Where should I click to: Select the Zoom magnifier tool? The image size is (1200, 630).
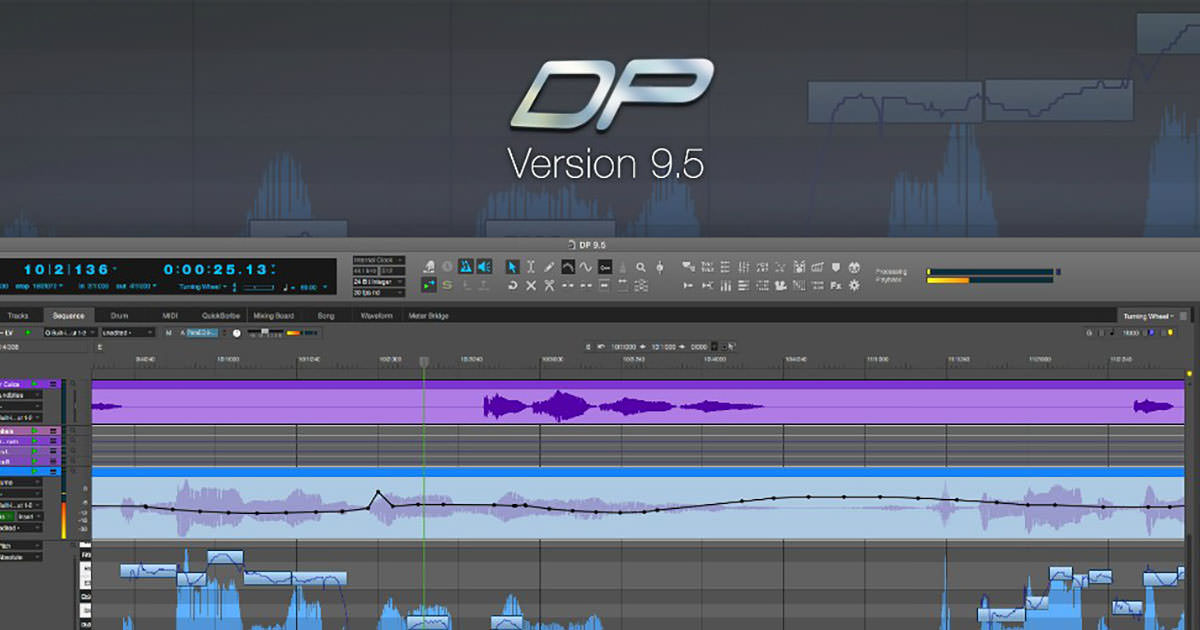641,267
